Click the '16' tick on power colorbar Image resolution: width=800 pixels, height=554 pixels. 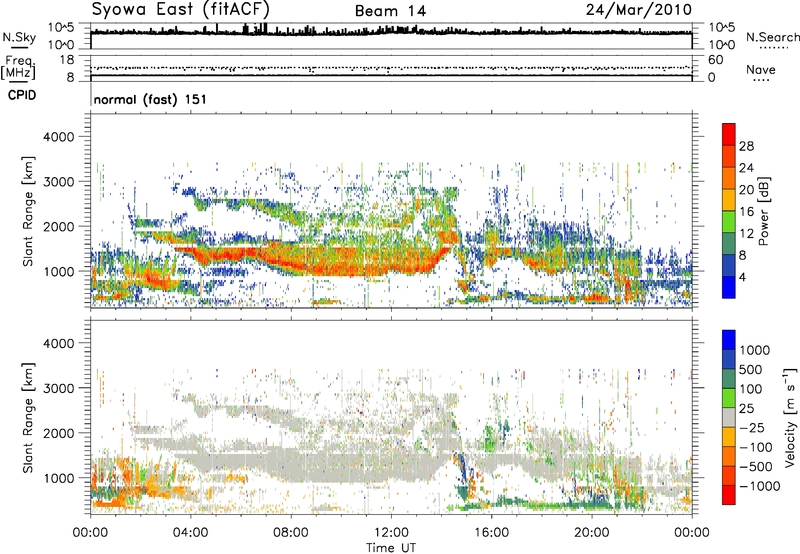click(746, 212)
